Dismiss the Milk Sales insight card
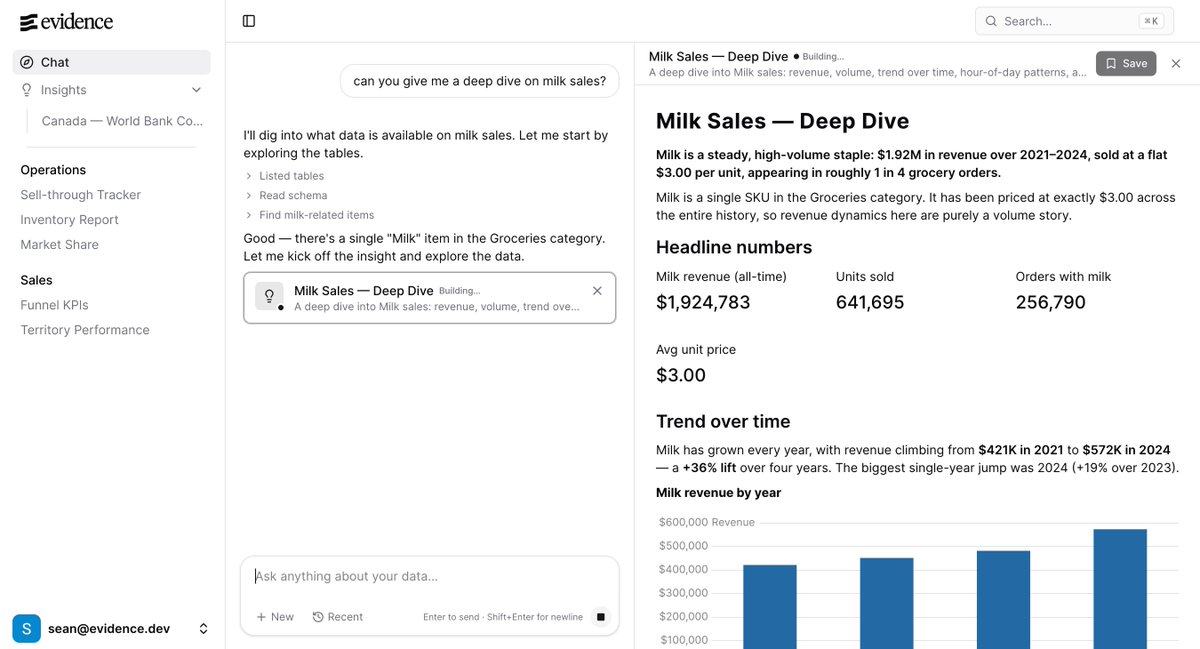Screen dimensions: 1200x649 [597, 291]
